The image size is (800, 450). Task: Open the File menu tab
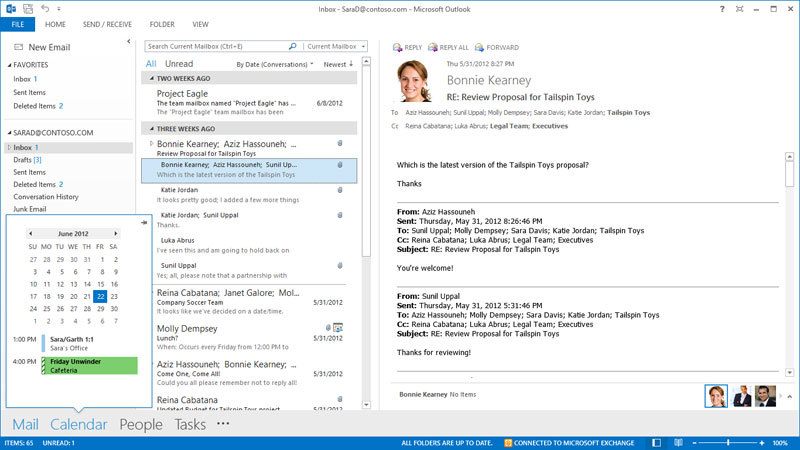tap(17, 24)
